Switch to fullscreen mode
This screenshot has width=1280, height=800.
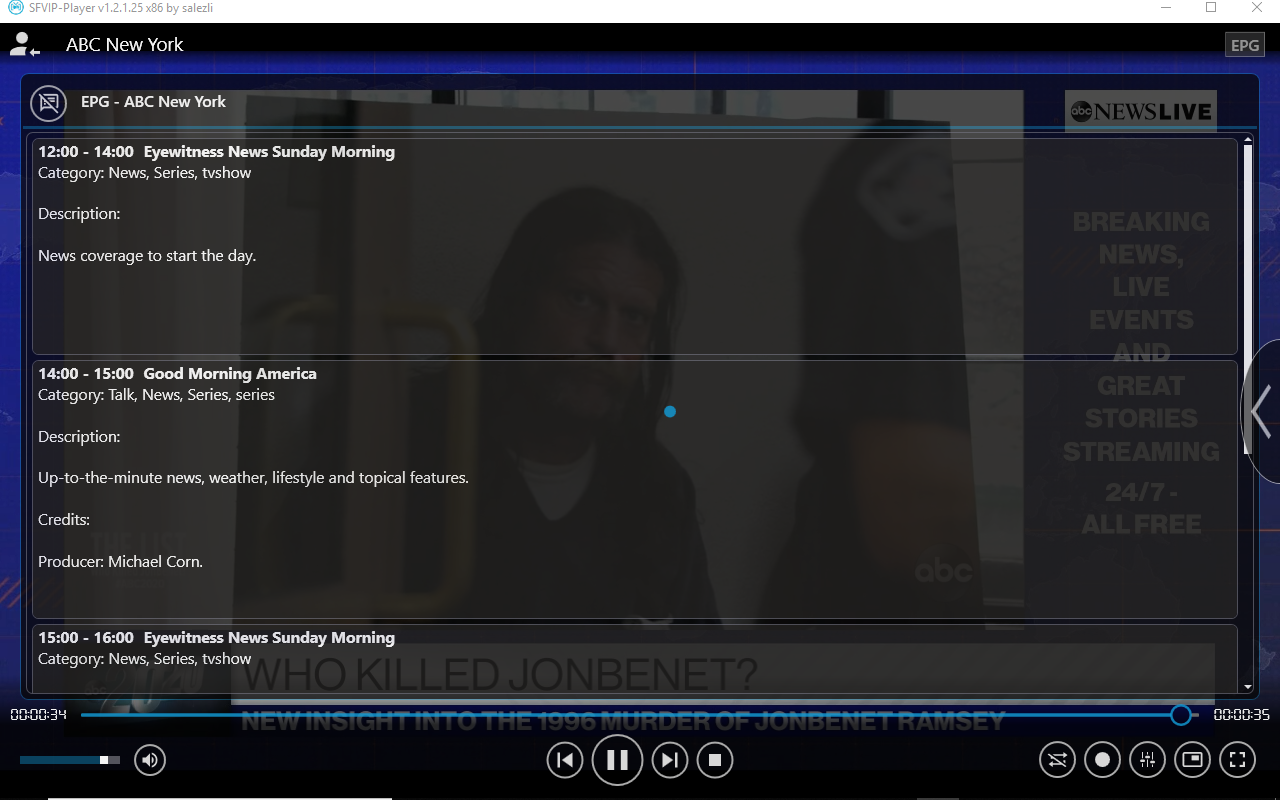click(x=1237, y=760)
